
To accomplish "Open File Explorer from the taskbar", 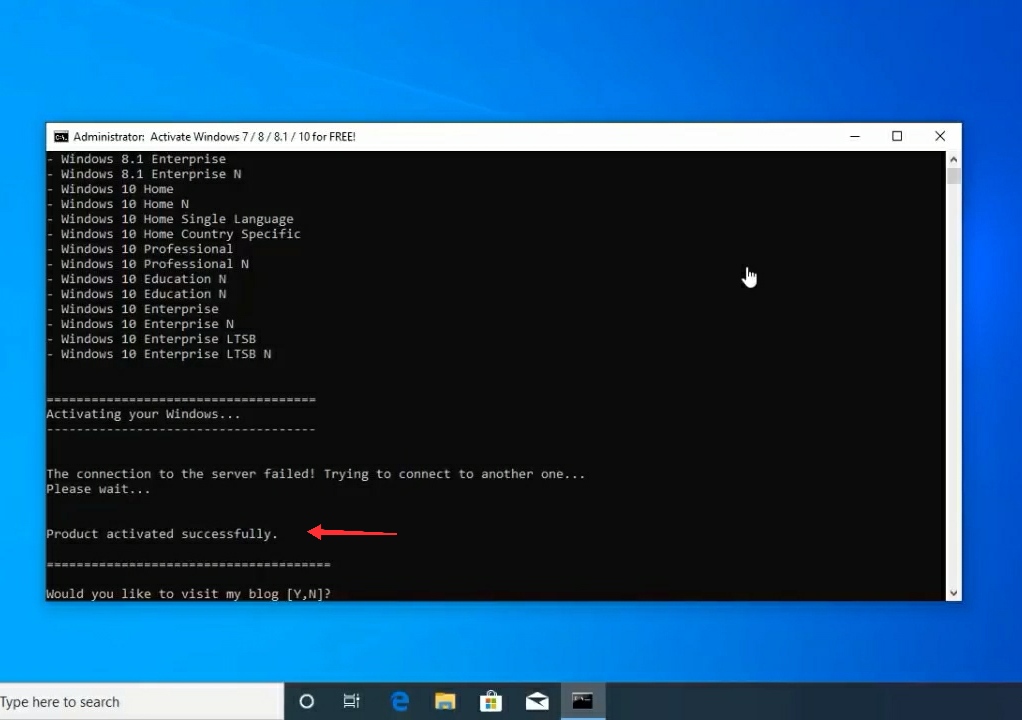I will click(x=445, y=701).
